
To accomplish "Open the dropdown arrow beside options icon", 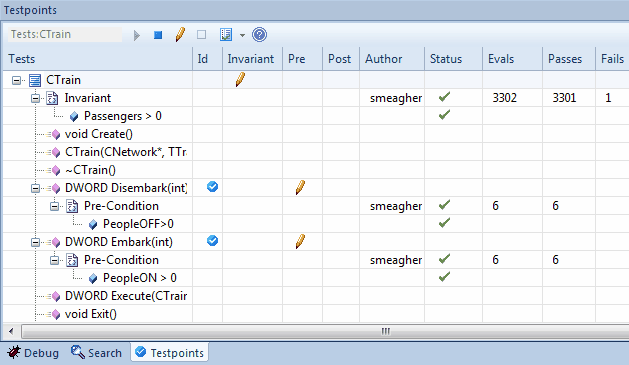I will 242,35.
